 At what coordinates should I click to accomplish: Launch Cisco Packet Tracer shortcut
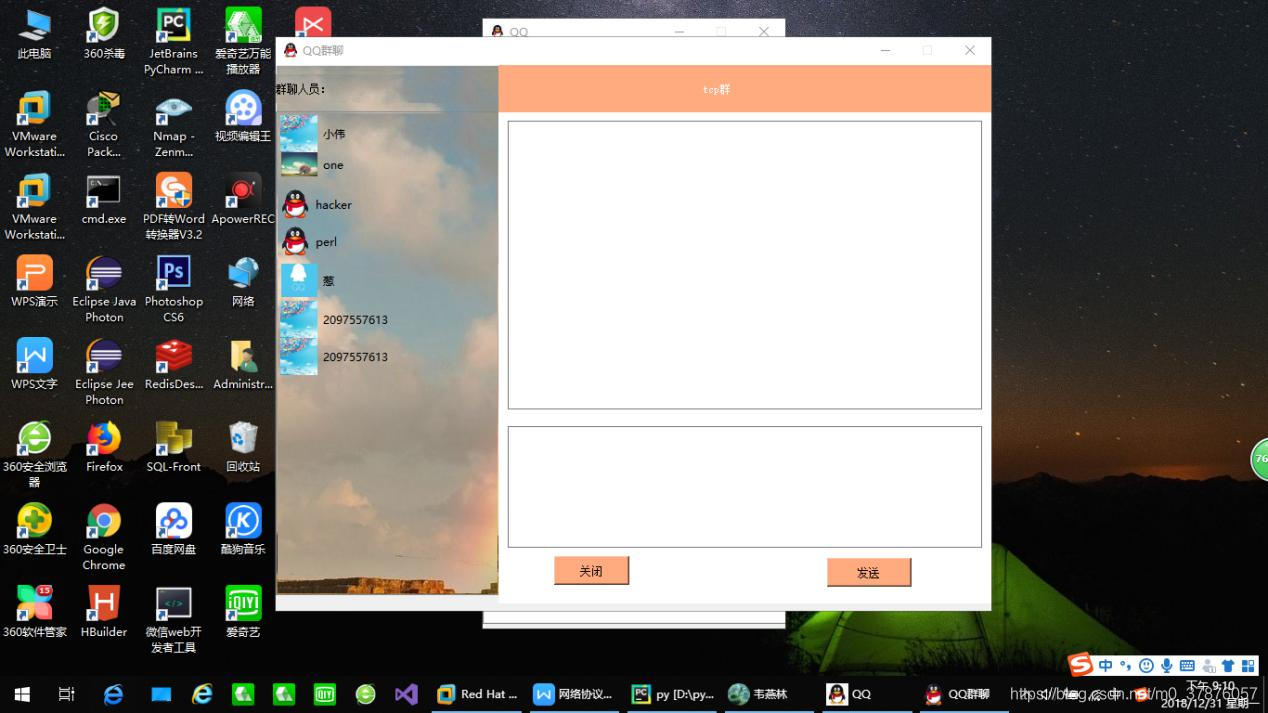tap(103, 124)
